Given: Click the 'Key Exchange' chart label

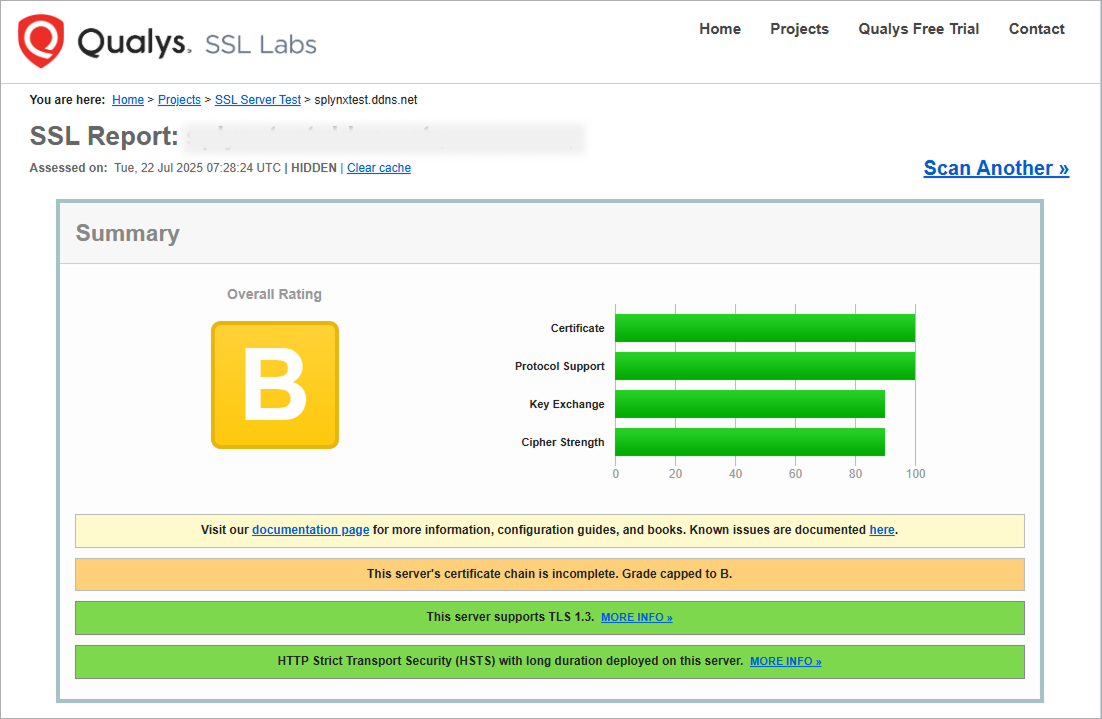Looking at the screenshot, I should [x=567, y=404].
